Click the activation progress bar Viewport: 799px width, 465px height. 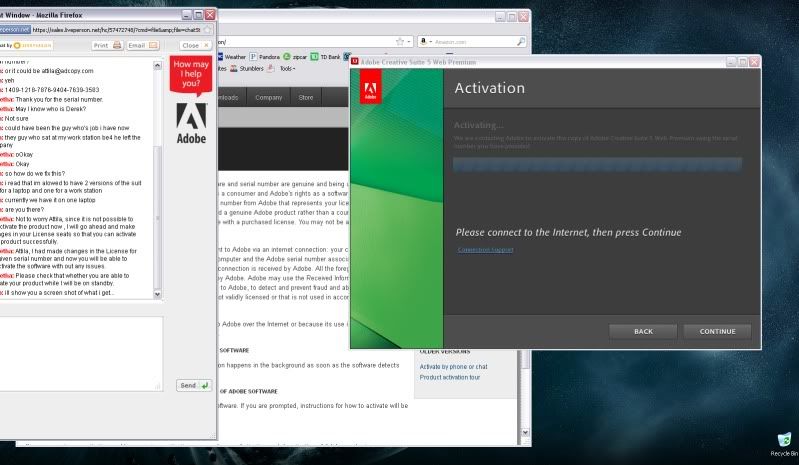pyautogui.click(x=597, y=164)
